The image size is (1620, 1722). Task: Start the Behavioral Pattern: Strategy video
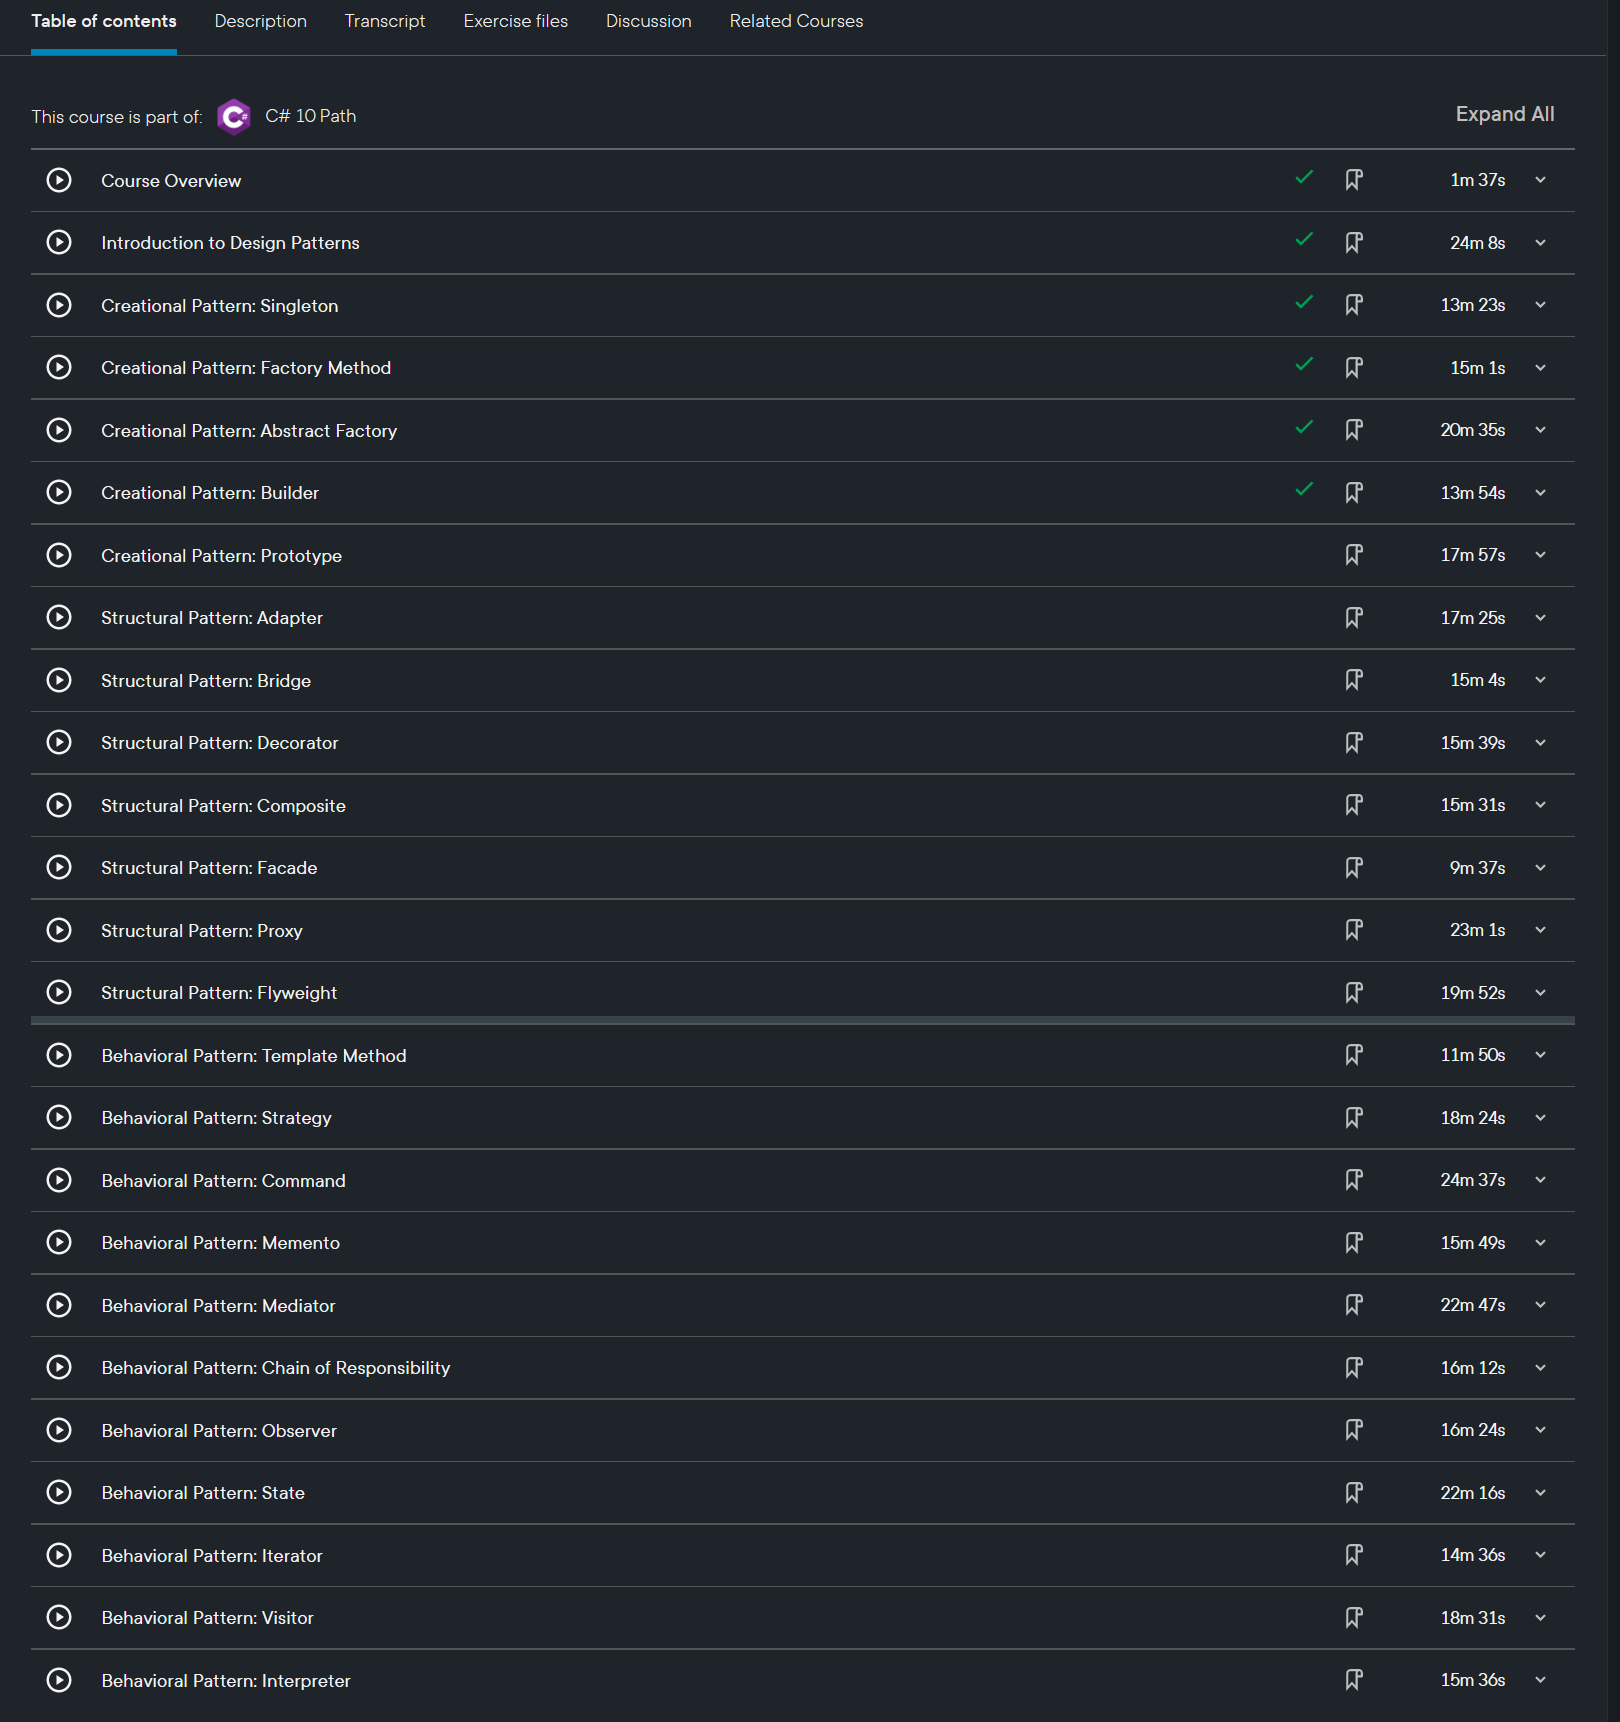point(59,1117)
